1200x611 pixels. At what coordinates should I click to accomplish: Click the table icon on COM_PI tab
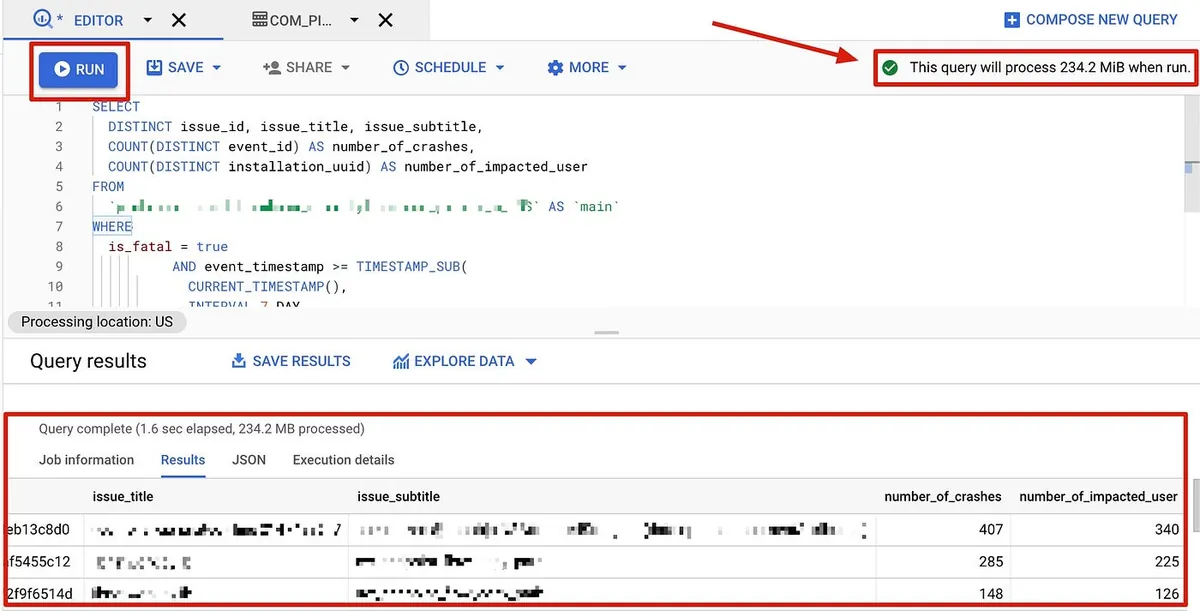pyautogui.click(x=259, y=20)
